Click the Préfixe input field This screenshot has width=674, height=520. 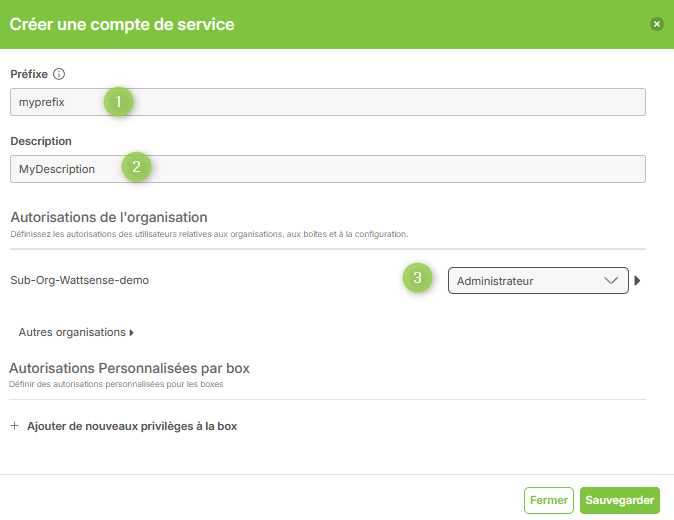coord(328,102)
